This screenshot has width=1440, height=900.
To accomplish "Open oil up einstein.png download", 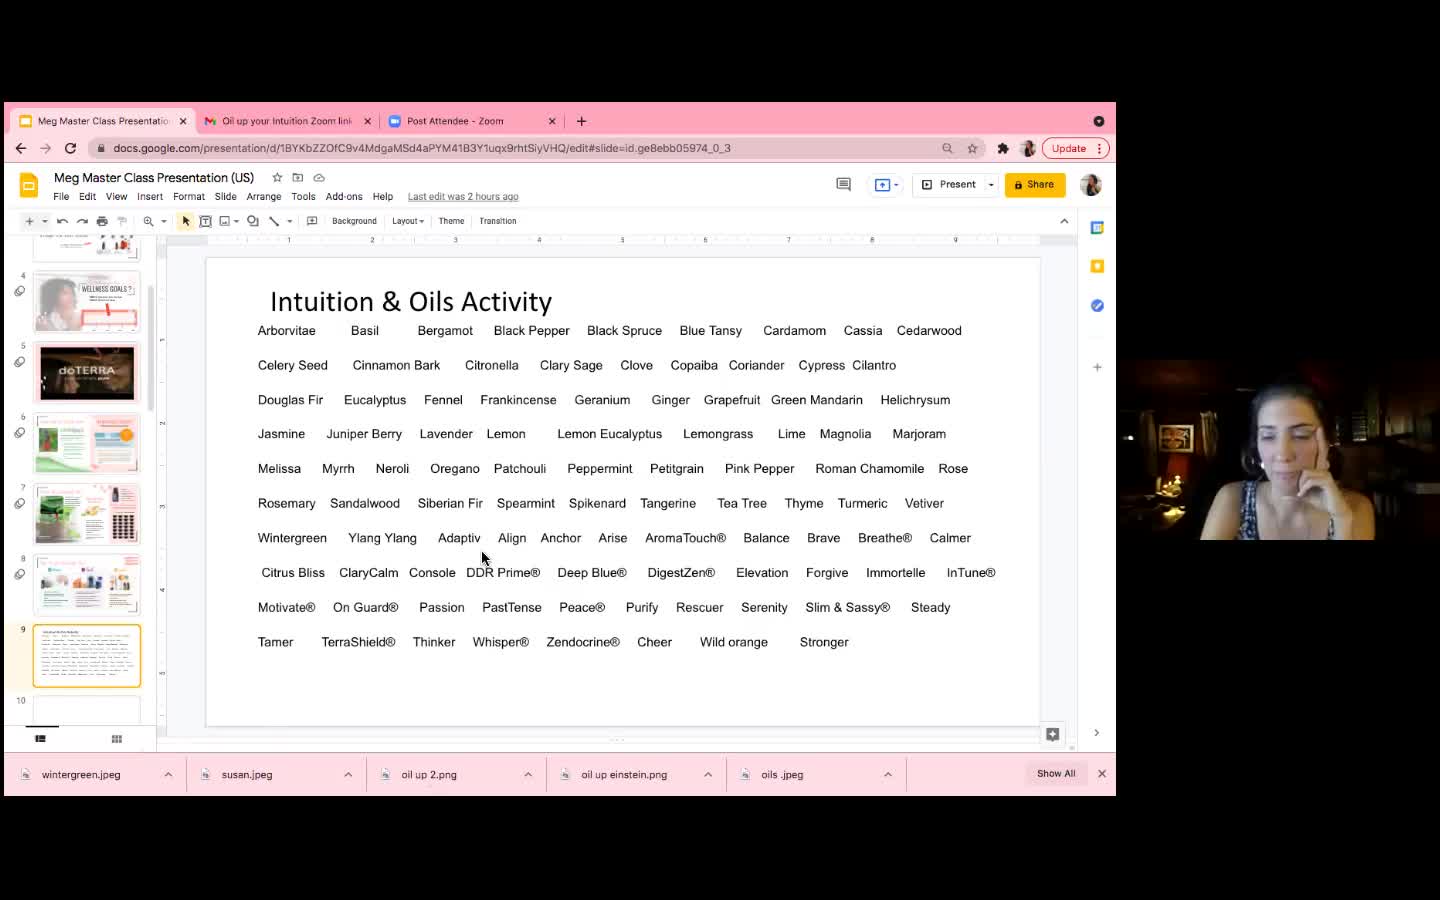I will tap(624, 774).
